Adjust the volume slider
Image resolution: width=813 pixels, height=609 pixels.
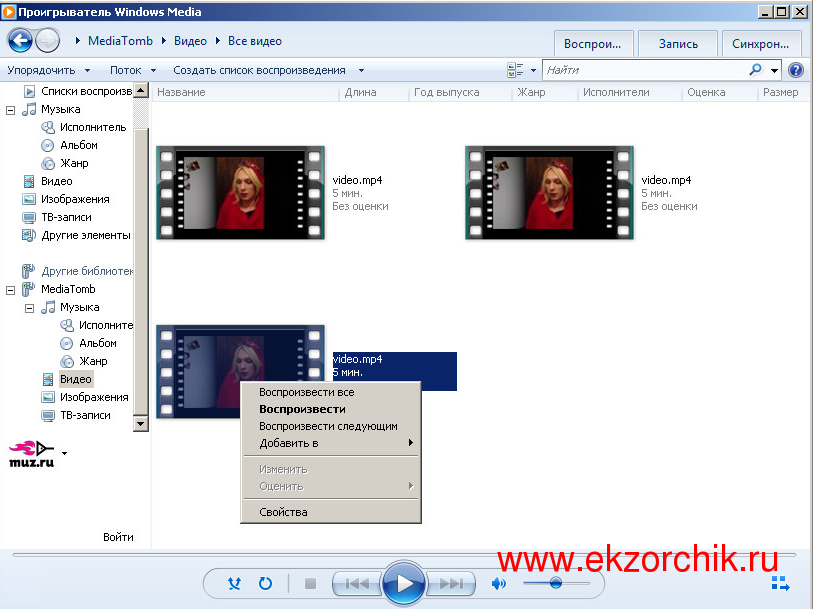point(556,583)
